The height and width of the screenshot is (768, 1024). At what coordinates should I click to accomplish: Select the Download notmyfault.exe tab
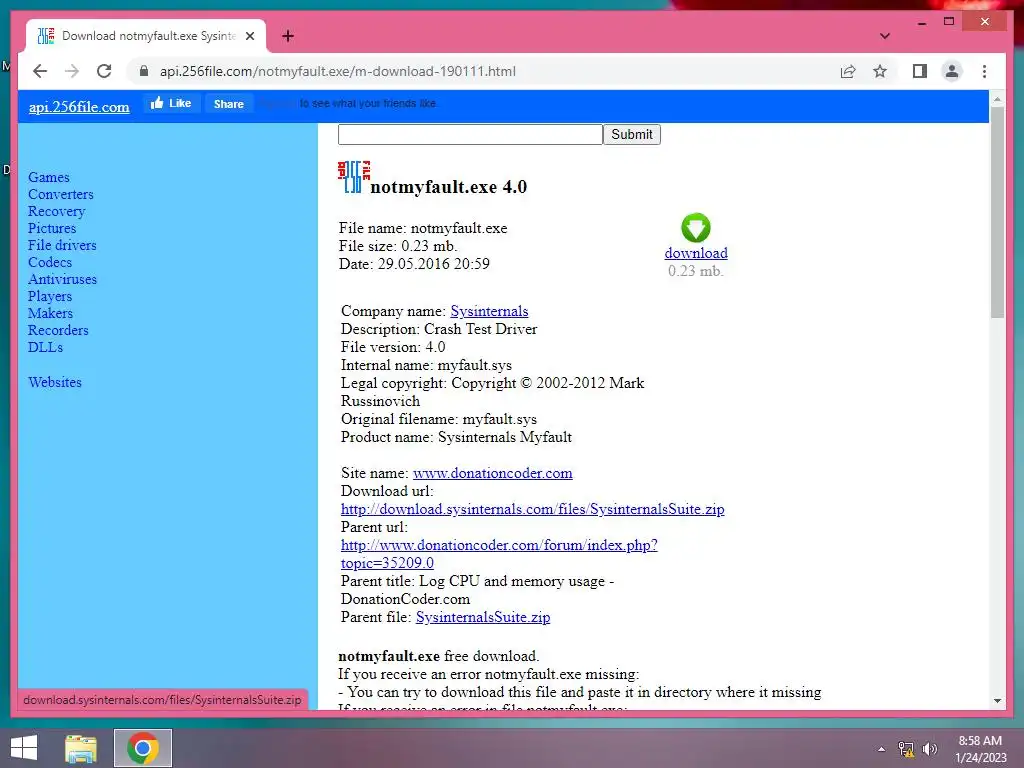tap(146, 36)
